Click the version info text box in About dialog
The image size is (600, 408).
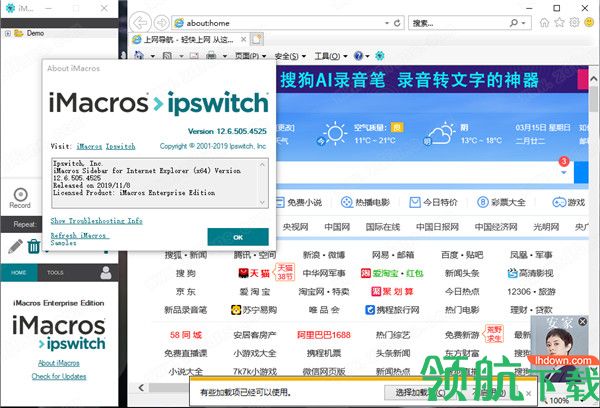click(x=160, y=183)
